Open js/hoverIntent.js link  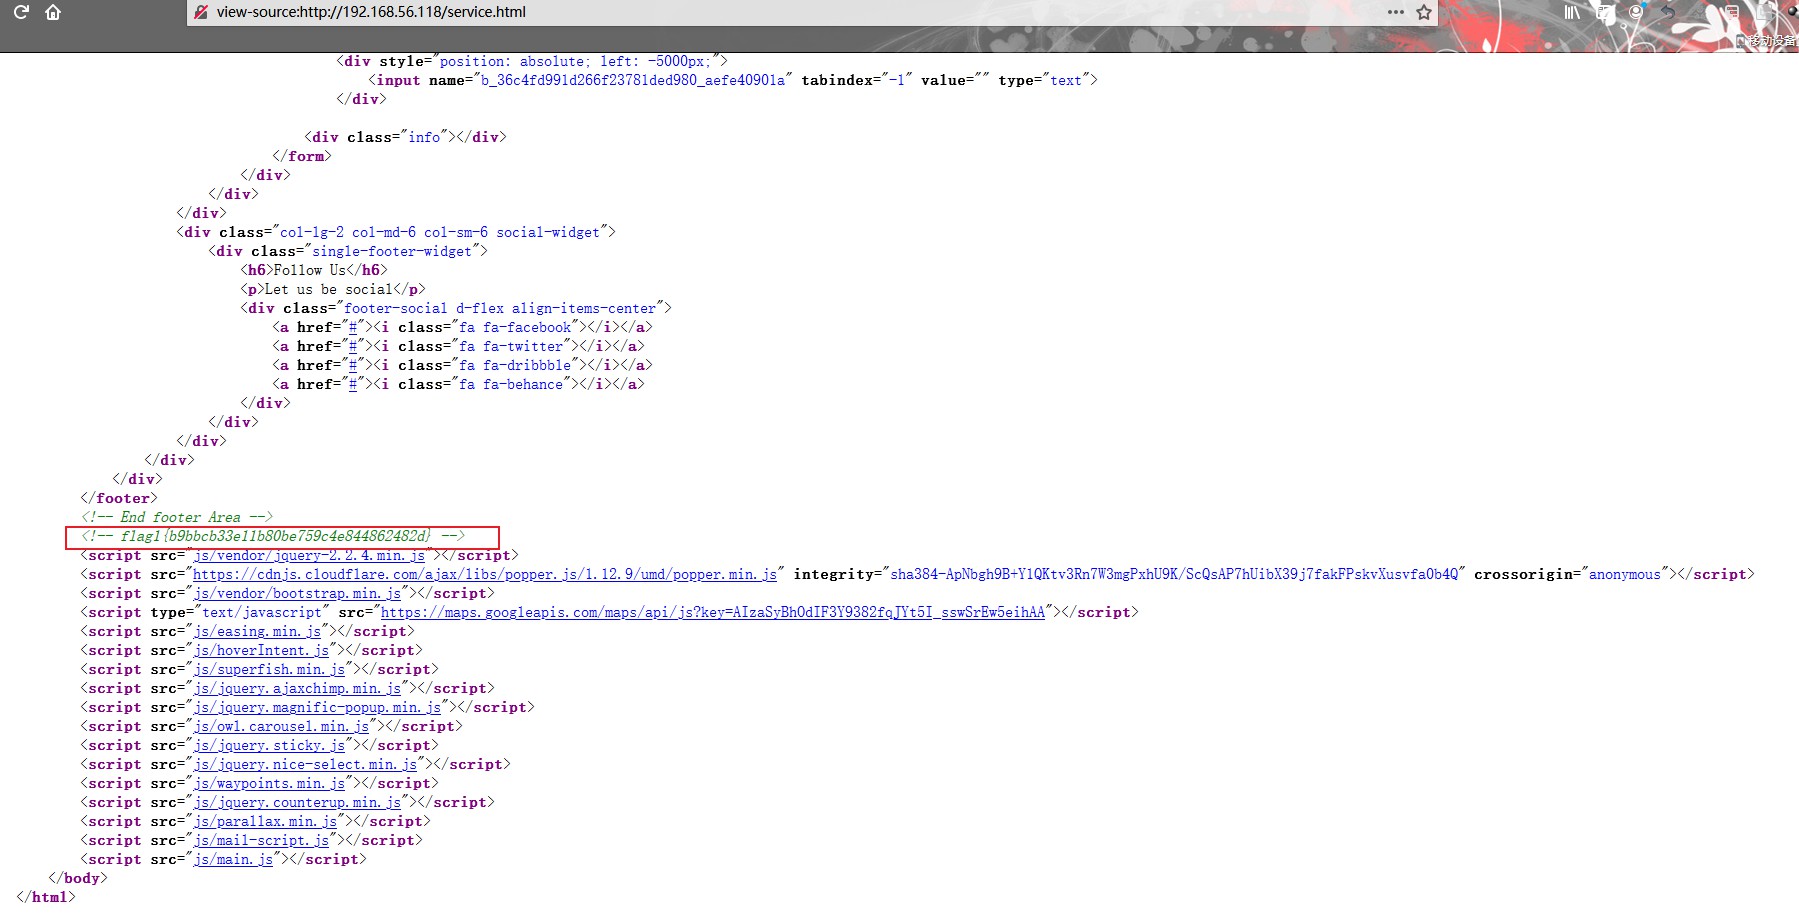[x=262, y=650]
